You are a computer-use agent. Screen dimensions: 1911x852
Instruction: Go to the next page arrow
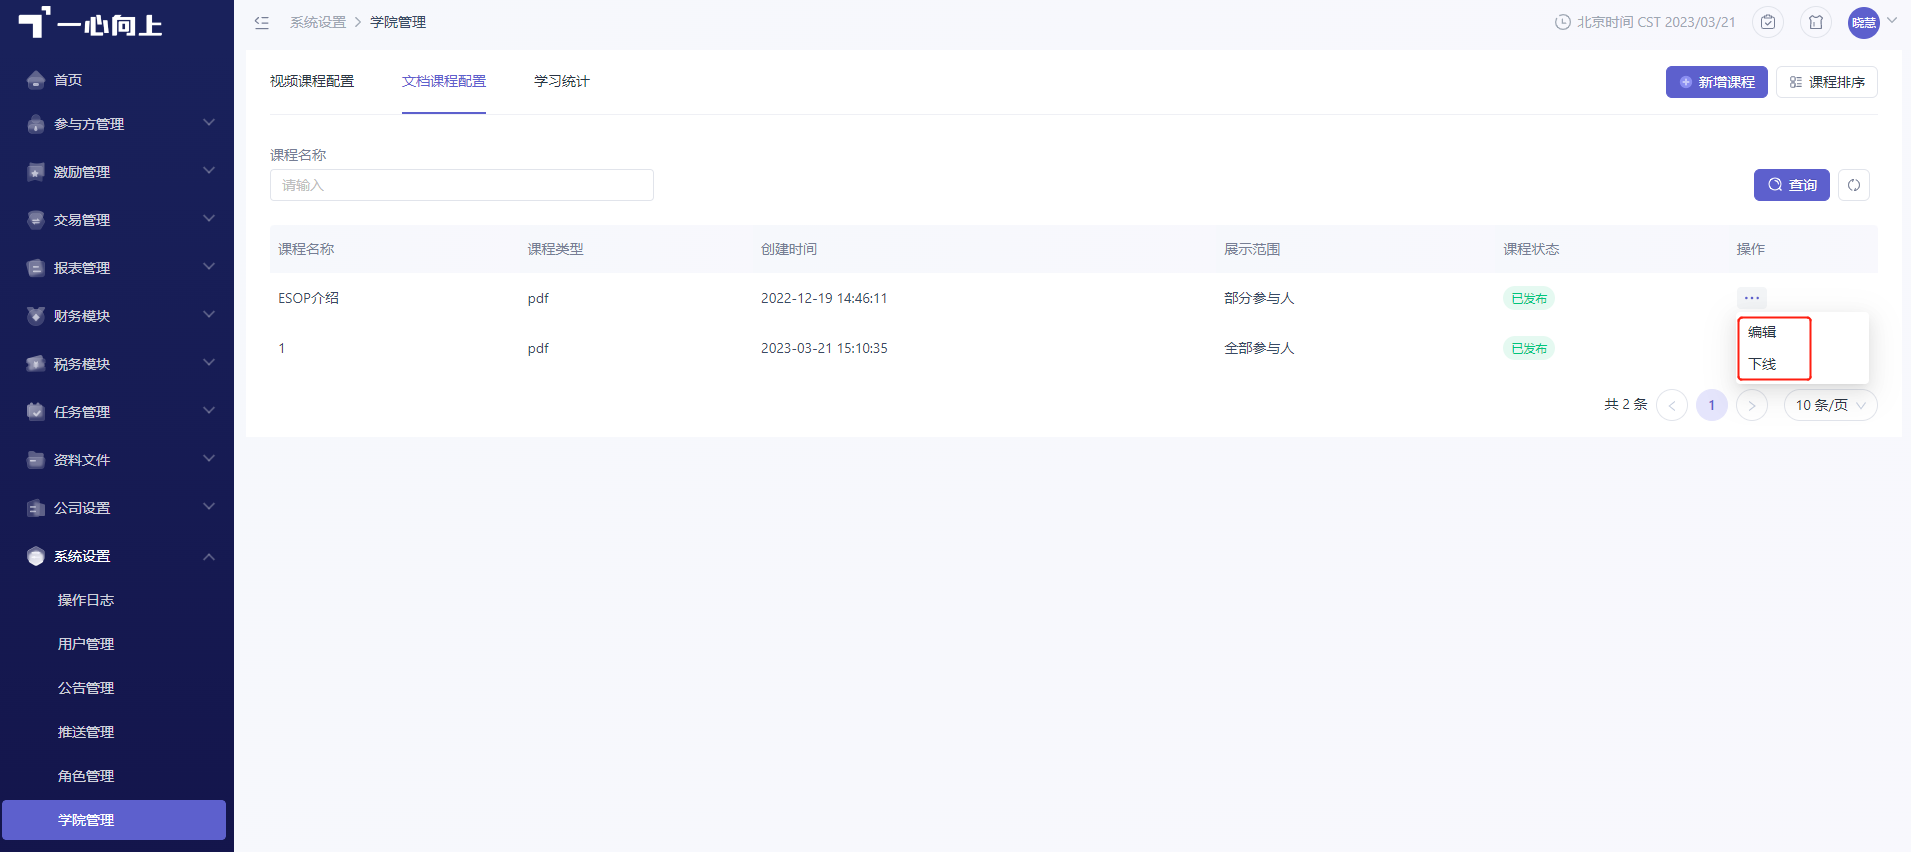tap(1752, 405)
